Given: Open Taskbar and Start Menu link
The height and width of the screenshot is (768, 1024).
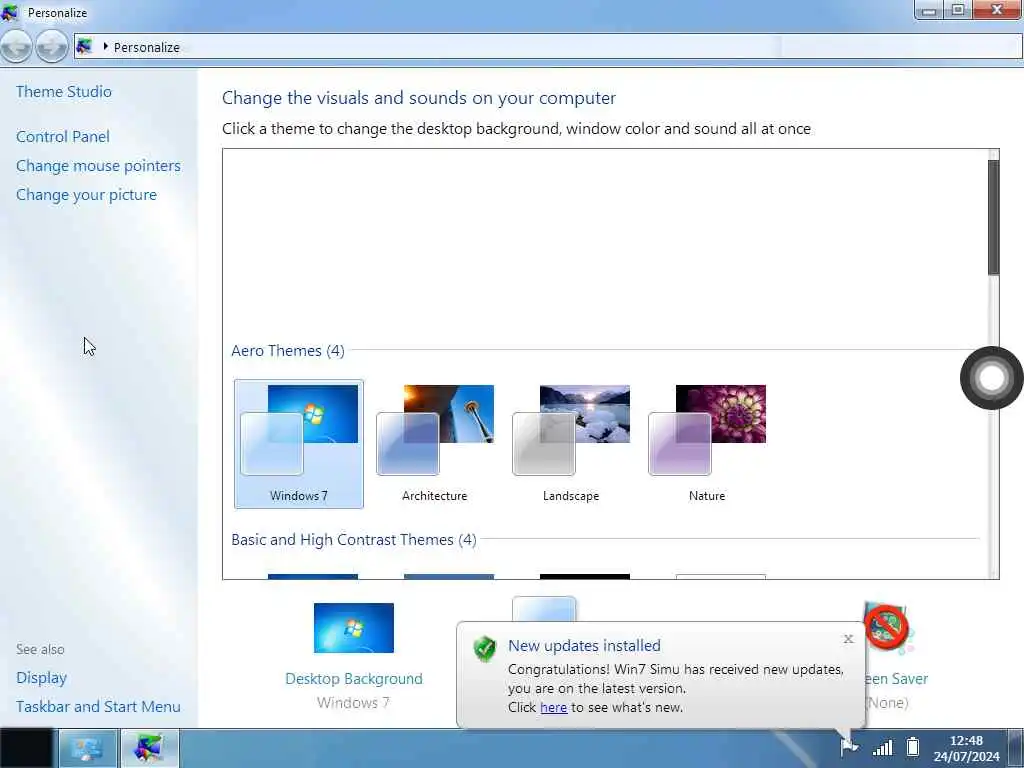Looking at the screenshot, I should pyautogui.click(x=99, y=707).
